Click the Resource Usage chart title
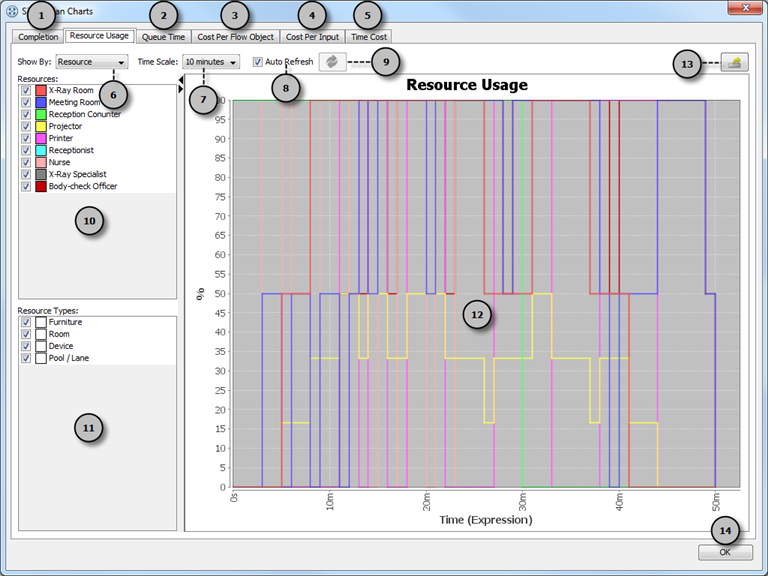Screen dimensions: 768x576 467,85
